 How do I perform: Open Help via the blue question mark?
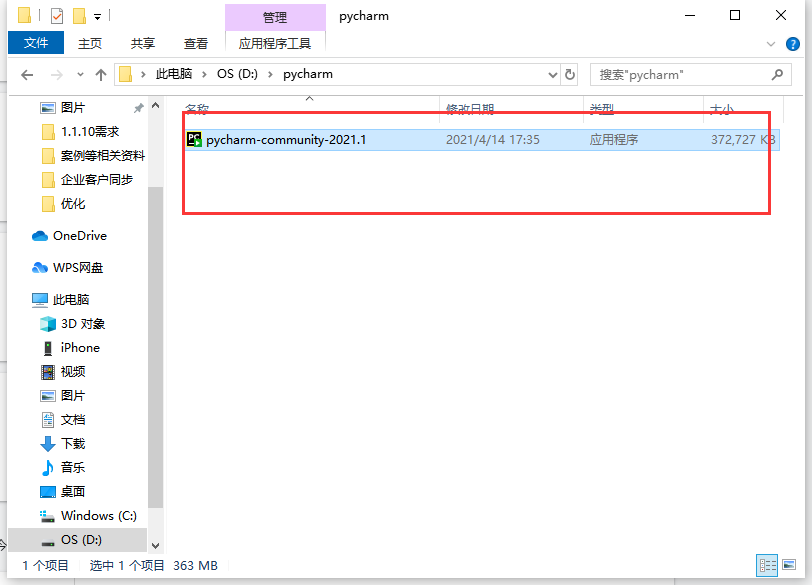pyautogui.click(x=793, y=44)
